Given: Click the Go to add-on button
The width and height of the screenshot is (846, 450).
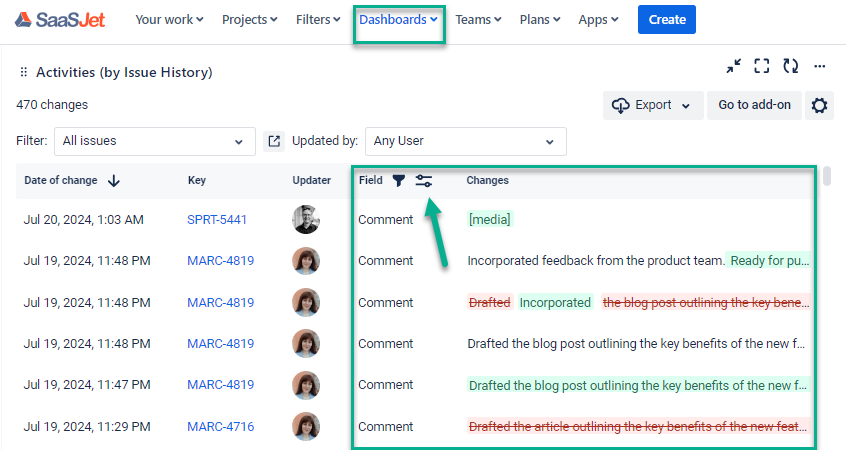Looking at the screenshot, I should pyautogui.click(x=754, y=105).
